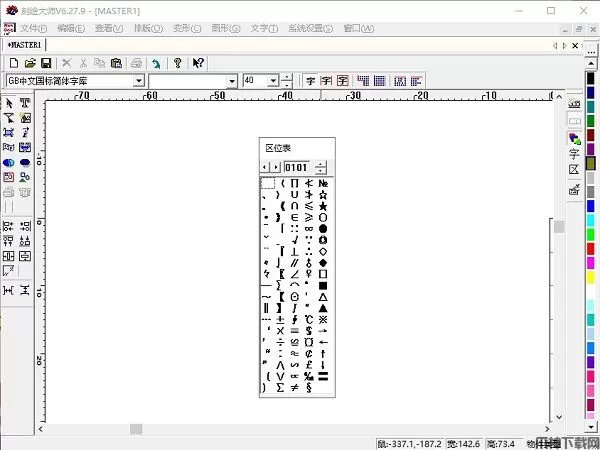Select the image insert tool
Viewport: 600px width, 450px height.
25,118
